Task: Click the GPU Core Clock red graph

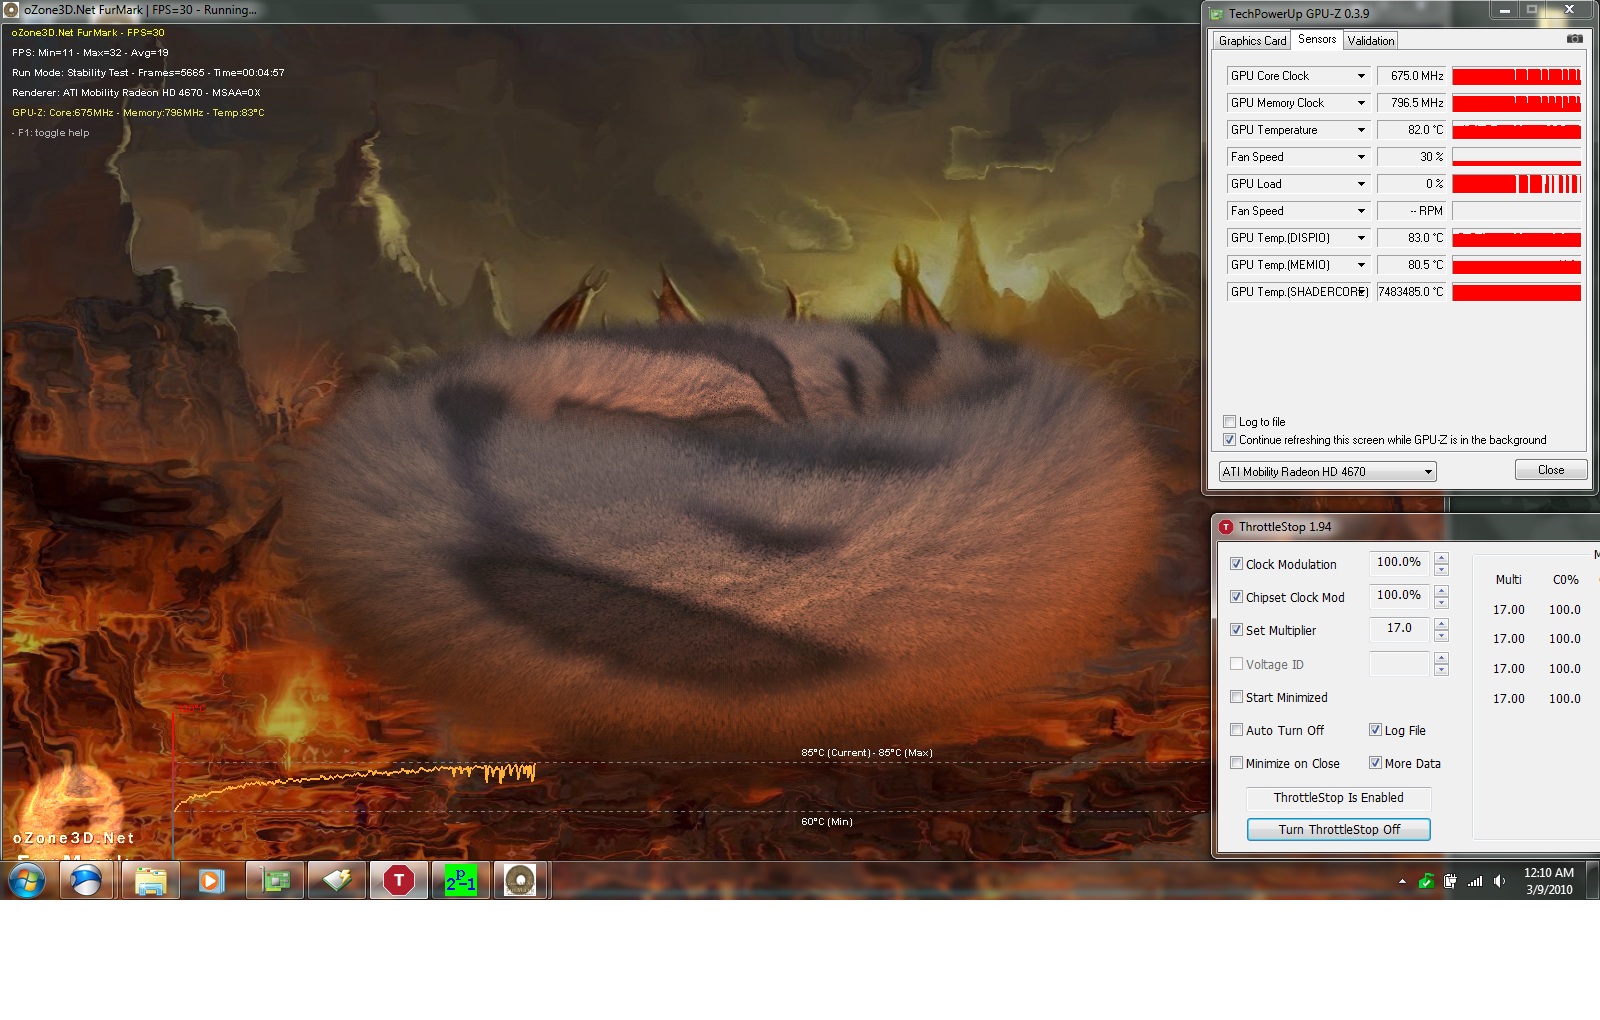Action: pyautogui.click(x=1517, y=76)
